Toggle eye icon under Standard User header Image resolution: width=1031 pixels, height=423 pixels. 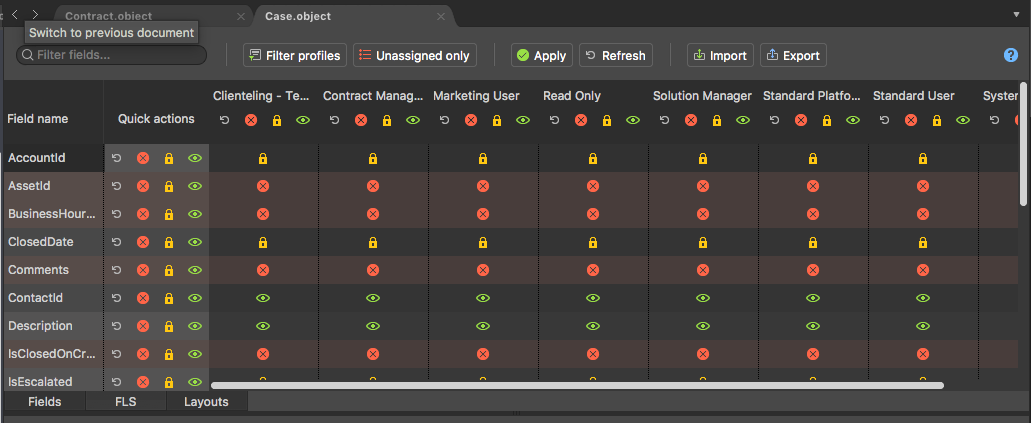click(963, 120)
